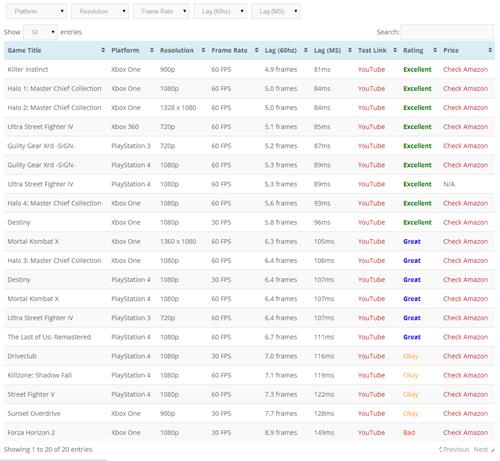This screenshot has width=500, height=461.
Task: Click the 149ms lag value
Action: [324, 432]
